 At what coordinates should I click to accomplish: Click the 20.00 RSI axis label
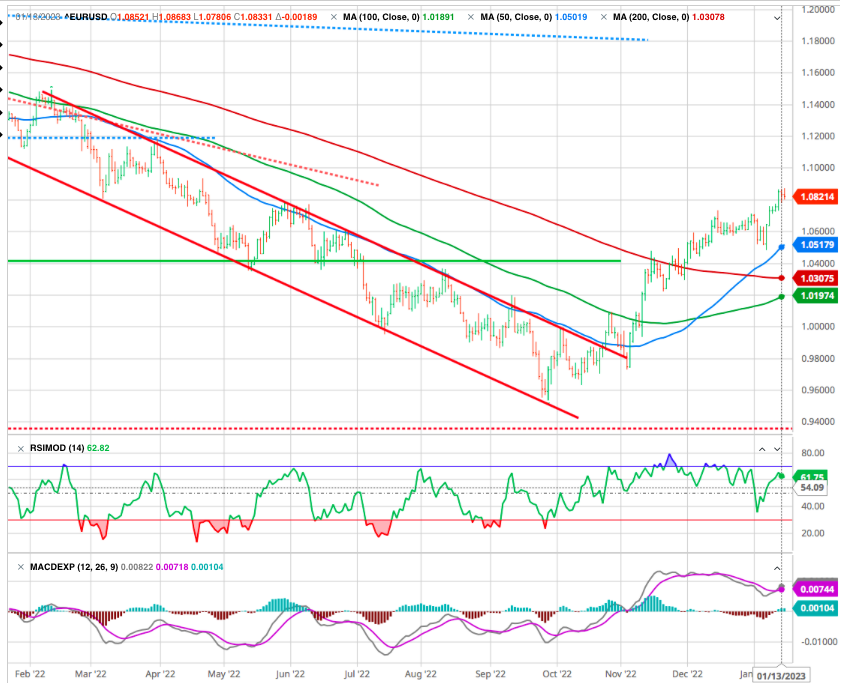(x=813, y=534)
